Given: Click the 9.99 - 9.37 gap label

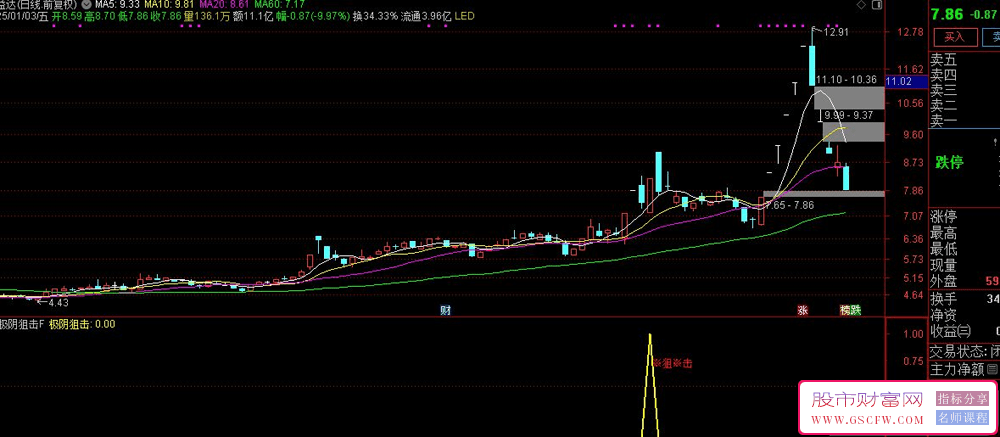Looking at the screenshot, I should [x=848, y=115].
